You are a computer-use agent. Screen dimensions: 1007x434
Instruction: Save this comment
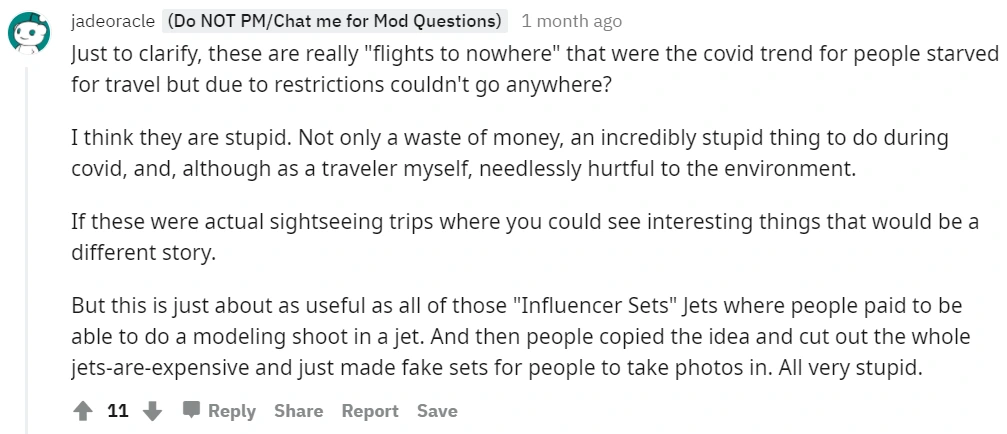[437, 411]
